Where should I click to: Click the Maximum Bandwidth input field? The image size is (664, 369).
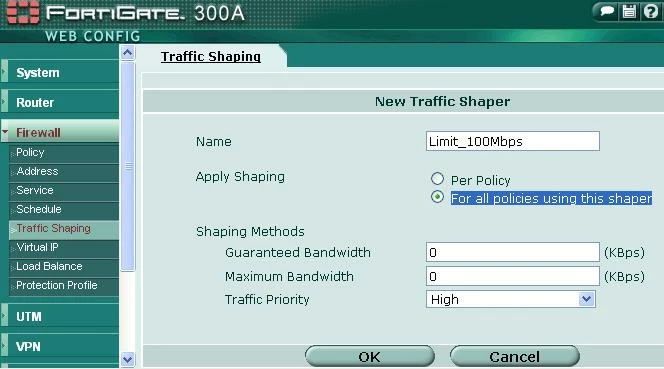click(x=513, y=277)
